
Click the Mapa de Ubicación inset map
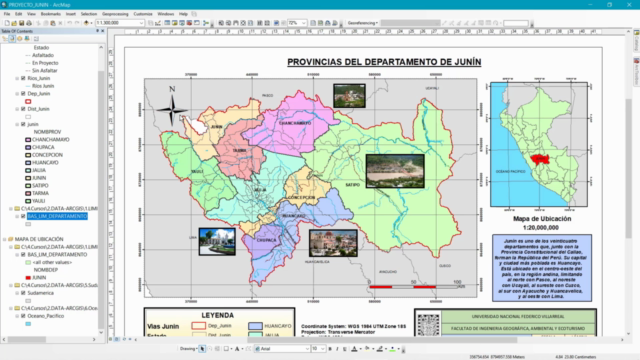coord(539,144)
